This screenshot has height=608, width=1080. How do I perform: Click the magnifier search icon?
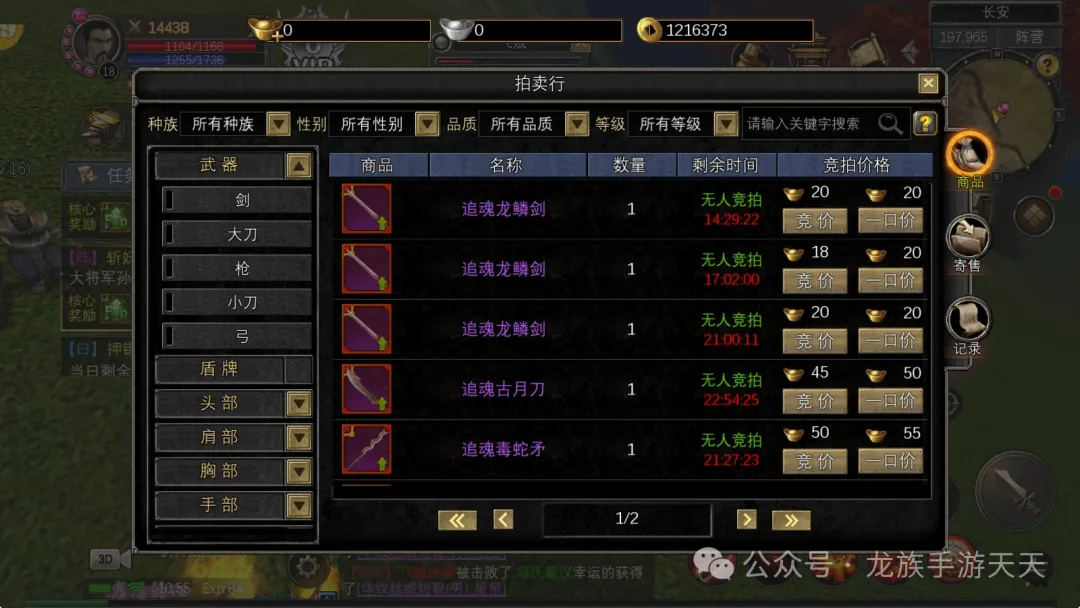(889, 124)
